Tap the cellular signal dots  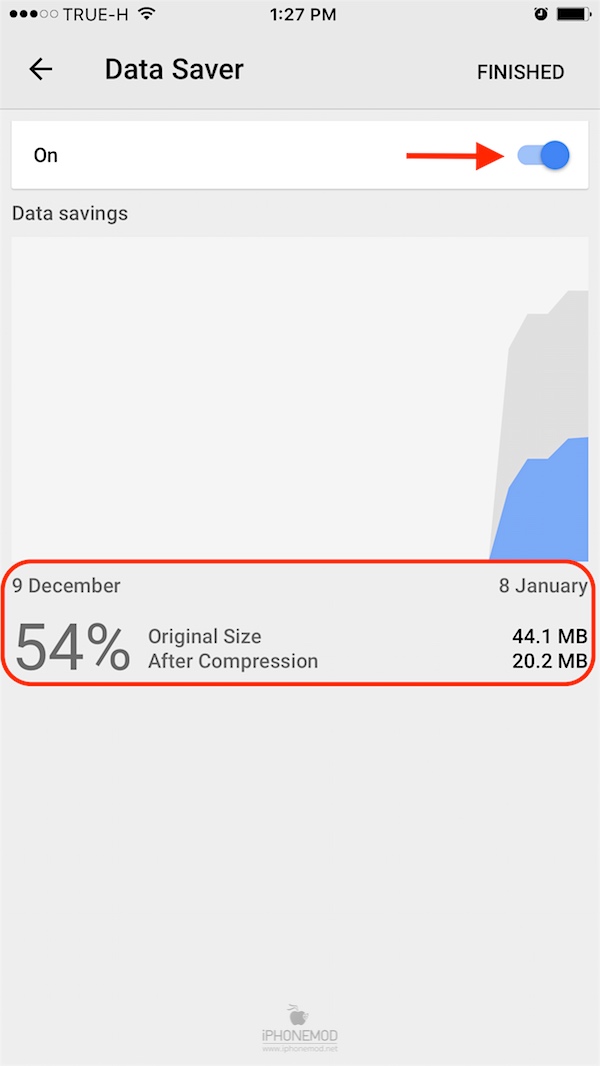click(31, 15)
